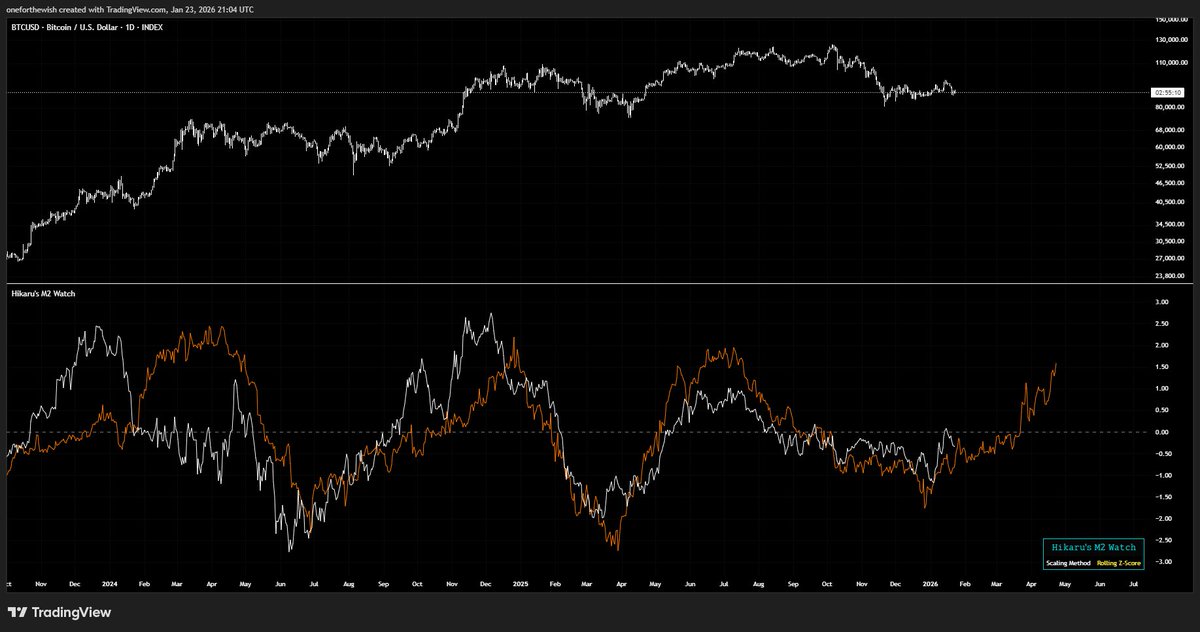Click the 1.50 indicator scale label
1200x632 pixels.
coord(1161,366)
